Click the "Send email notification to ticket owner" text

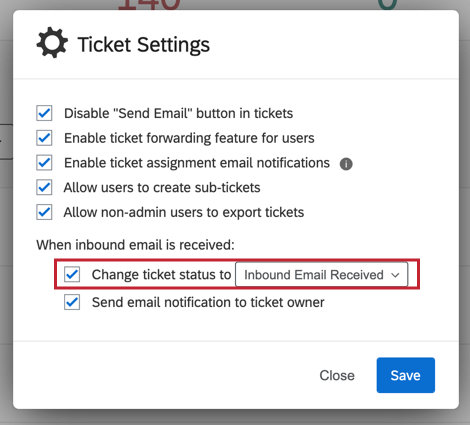208,302
